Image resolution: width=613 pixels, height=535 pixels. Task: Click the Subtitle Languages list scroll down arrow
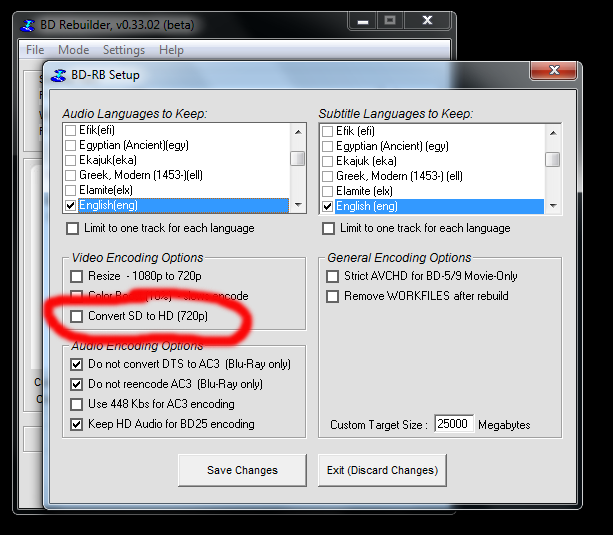[x=553, y=206]
